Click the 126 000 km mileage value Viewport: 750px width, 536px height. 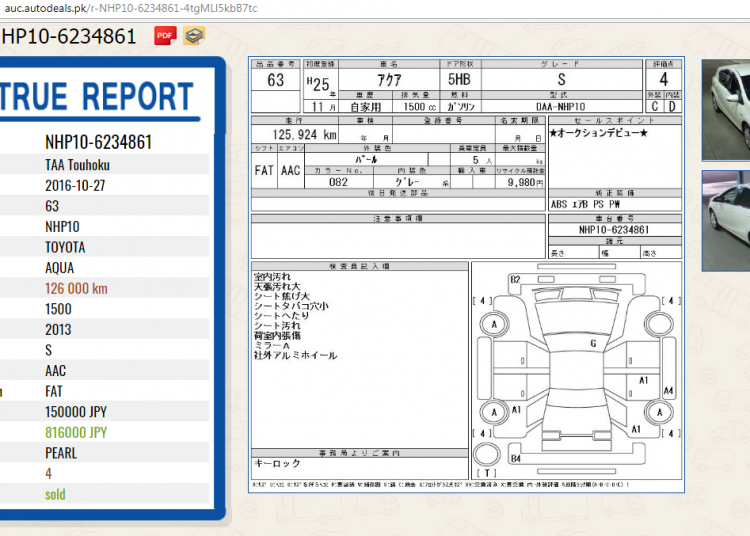coord(76,288)
